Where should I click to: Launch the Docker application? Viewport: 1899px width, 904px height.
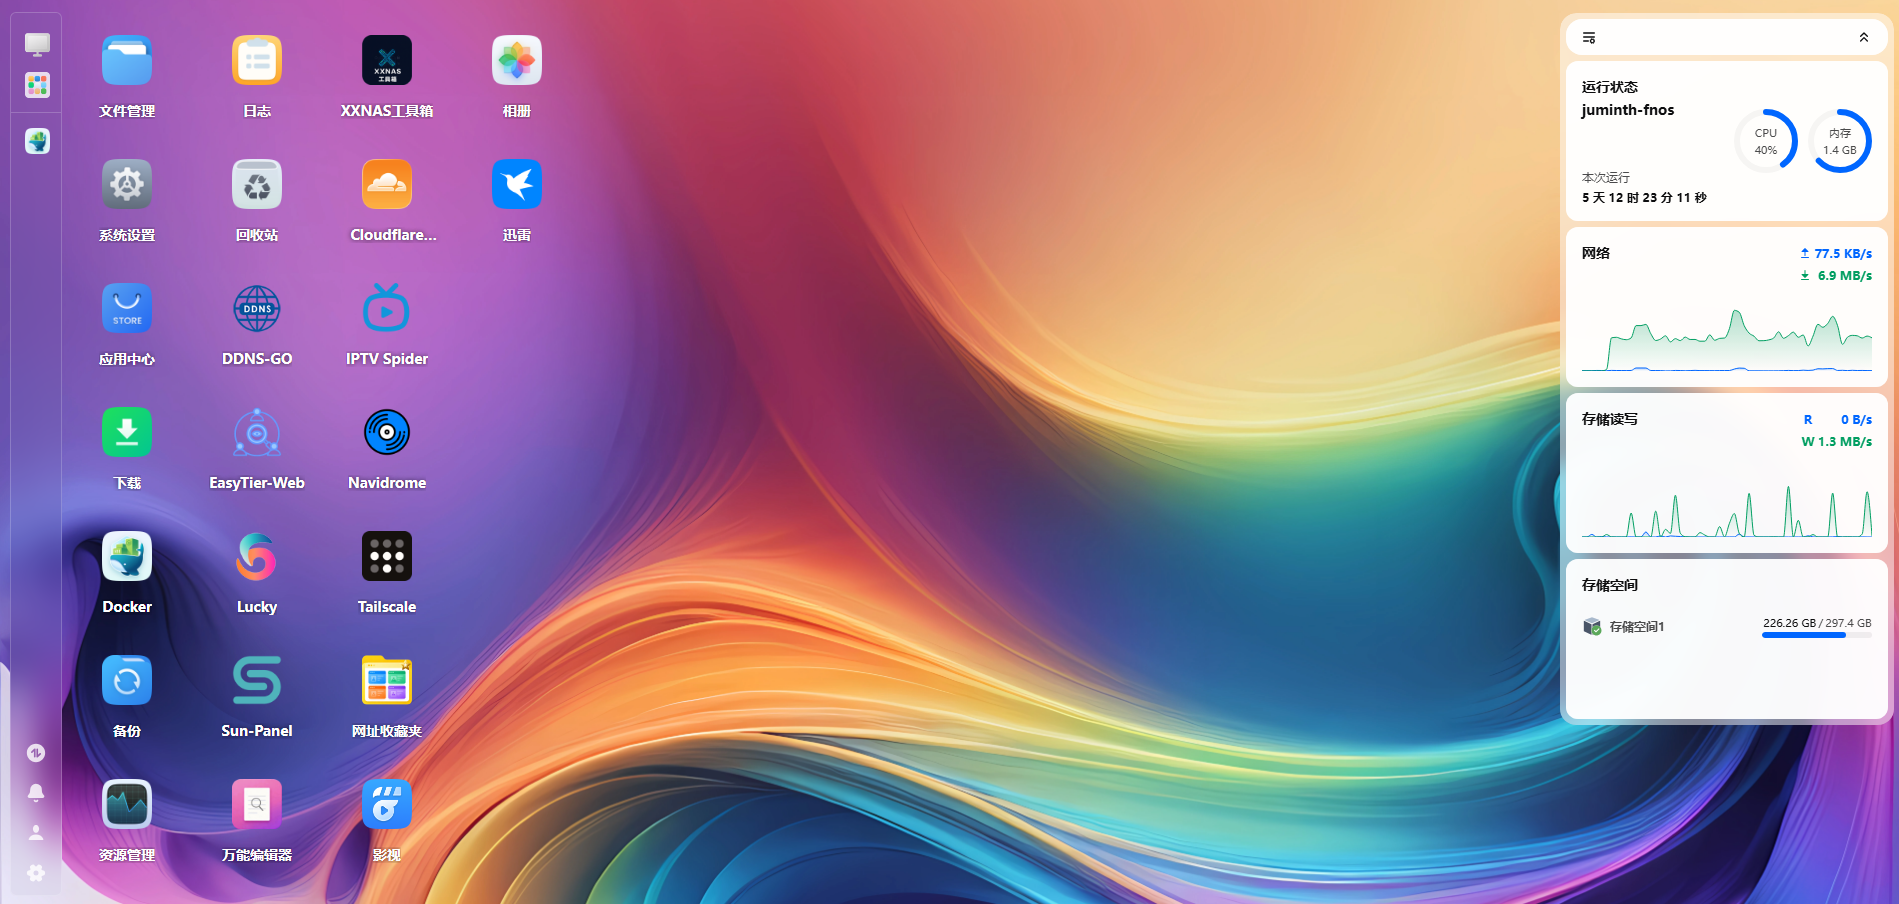coord(126,556)
